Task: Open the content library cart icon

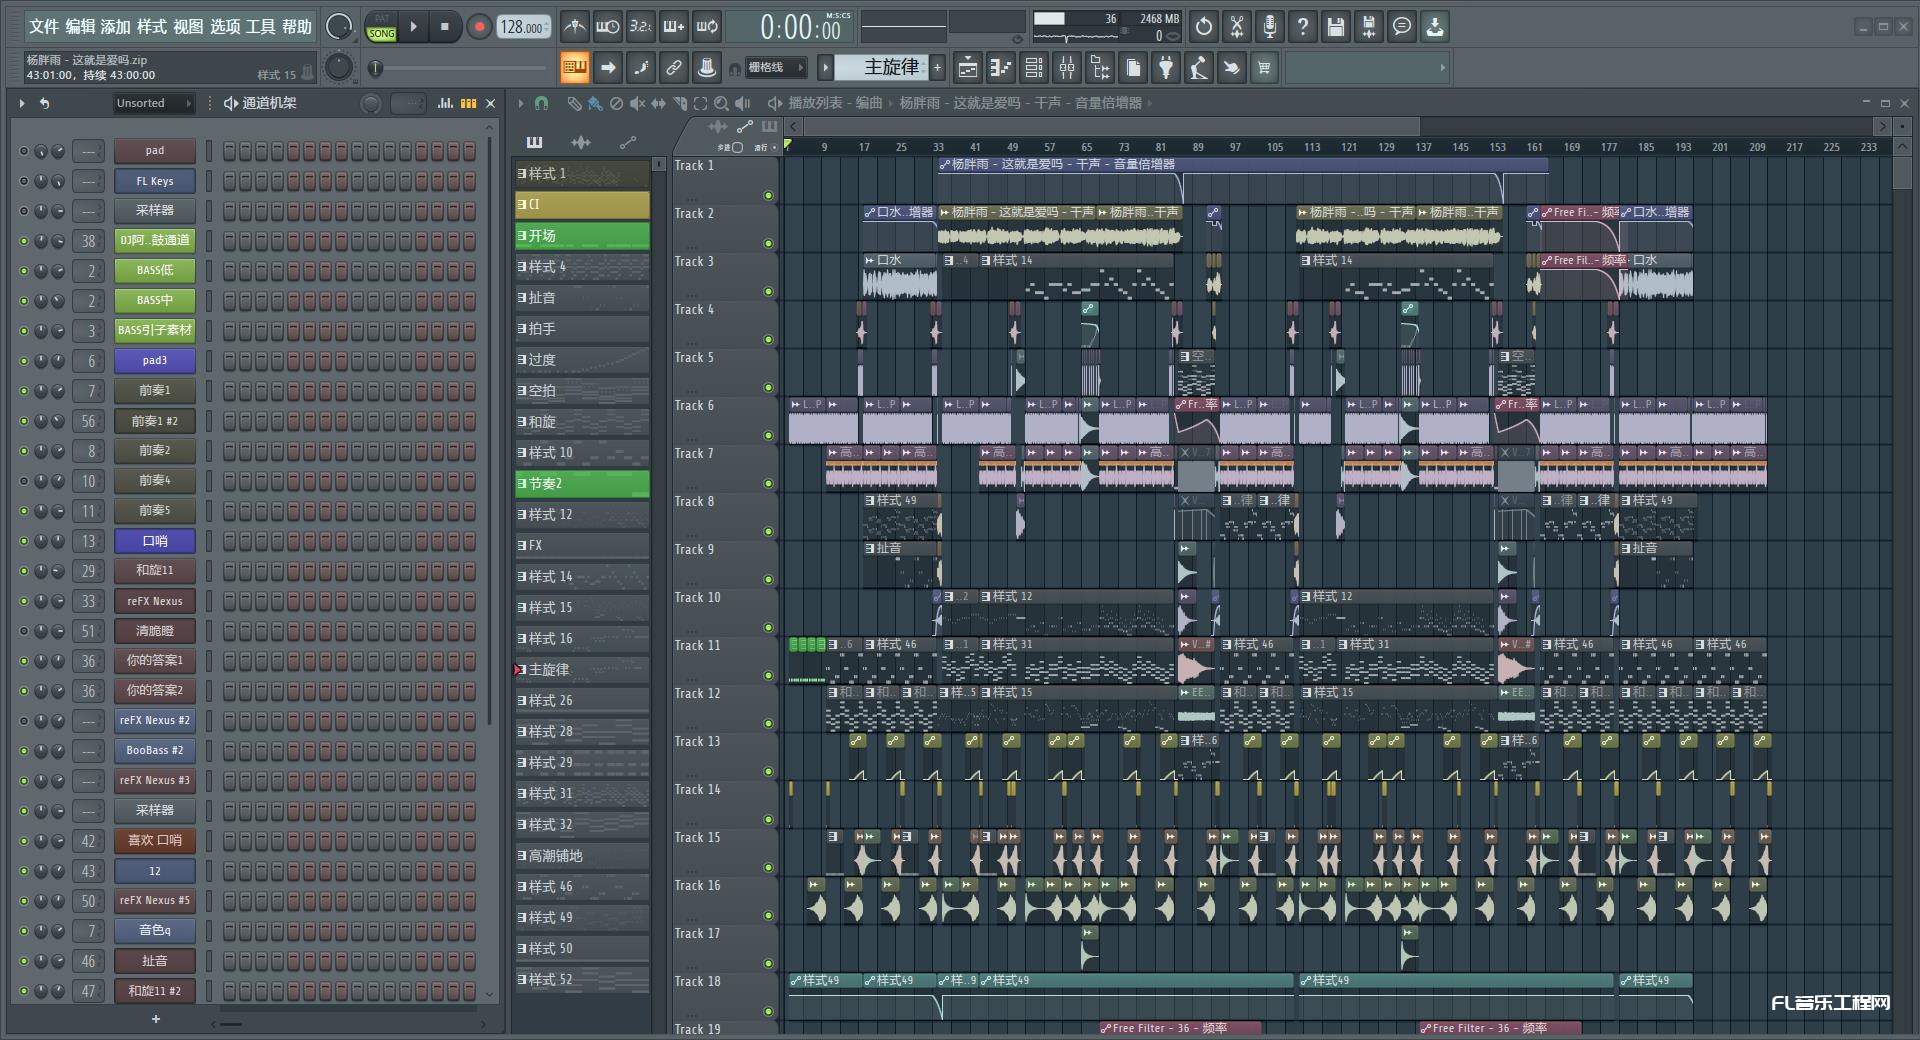Action: [x=1264, y=68]
